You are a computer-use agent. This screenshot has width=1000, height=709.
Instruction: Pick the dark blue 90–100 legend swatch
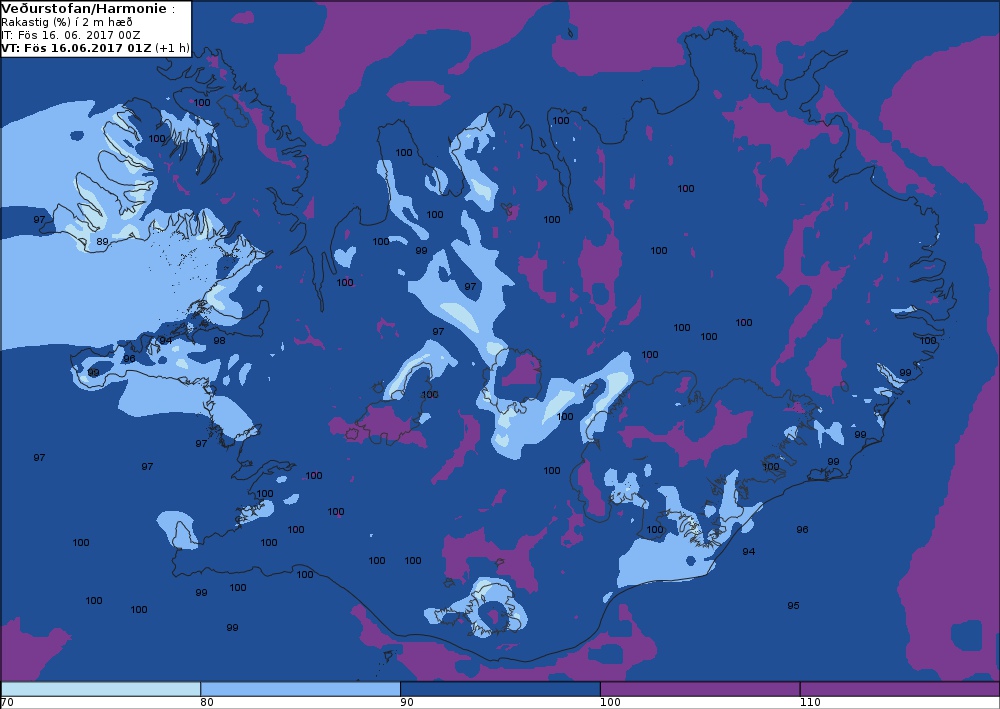(x=500, y=689)
